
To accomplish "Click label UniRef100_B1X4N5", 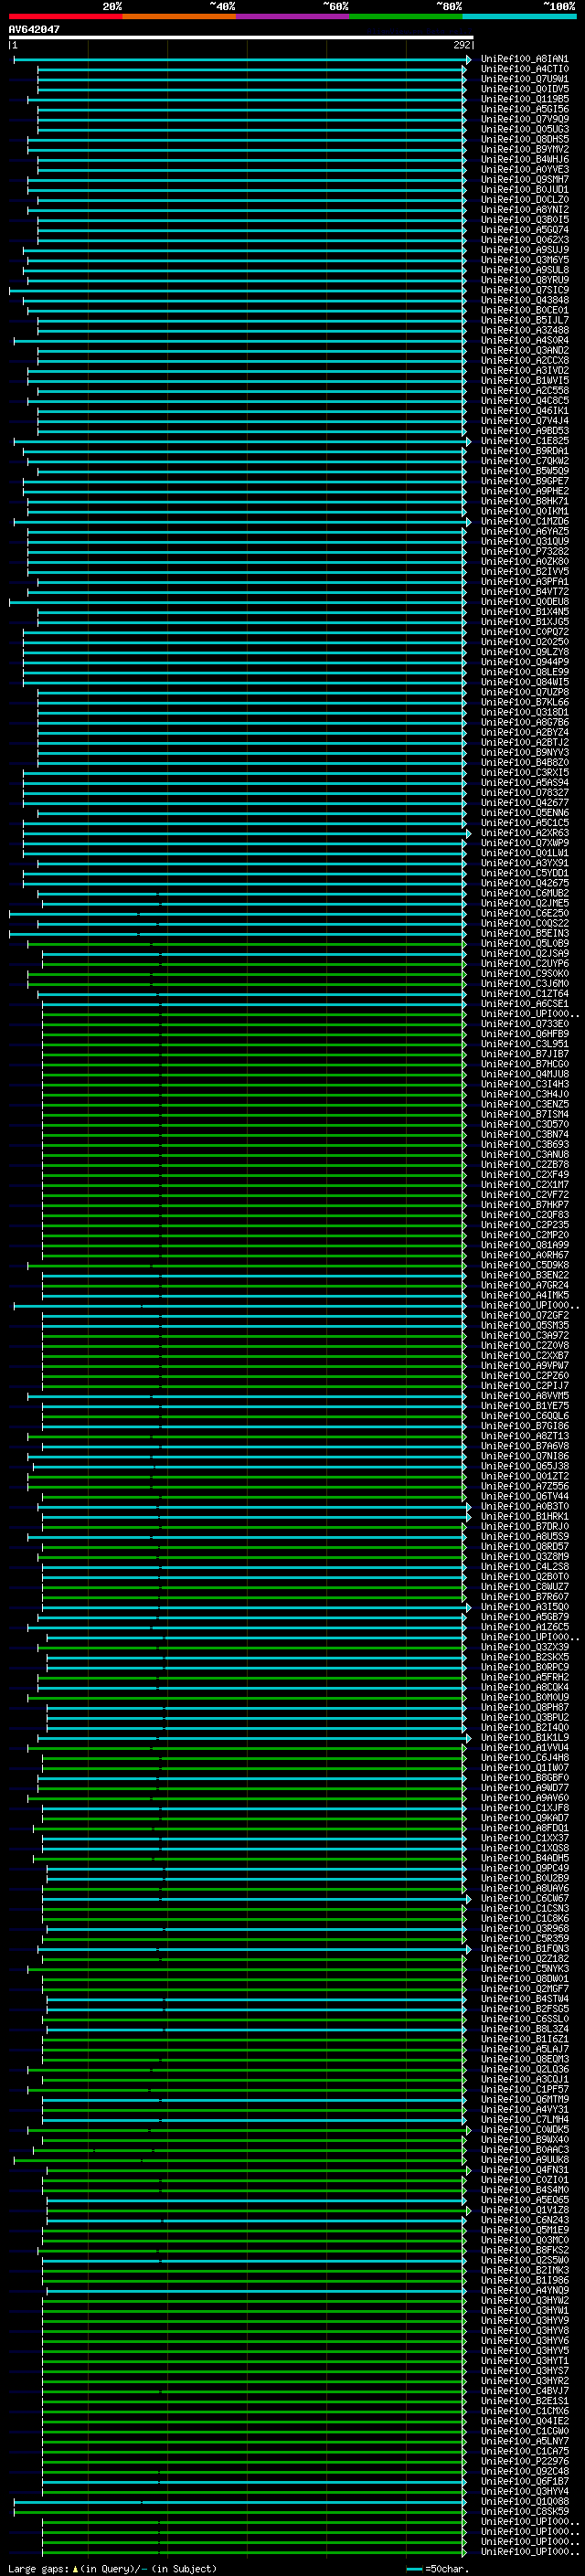I will pyautogui.click(x=524, y=611).
